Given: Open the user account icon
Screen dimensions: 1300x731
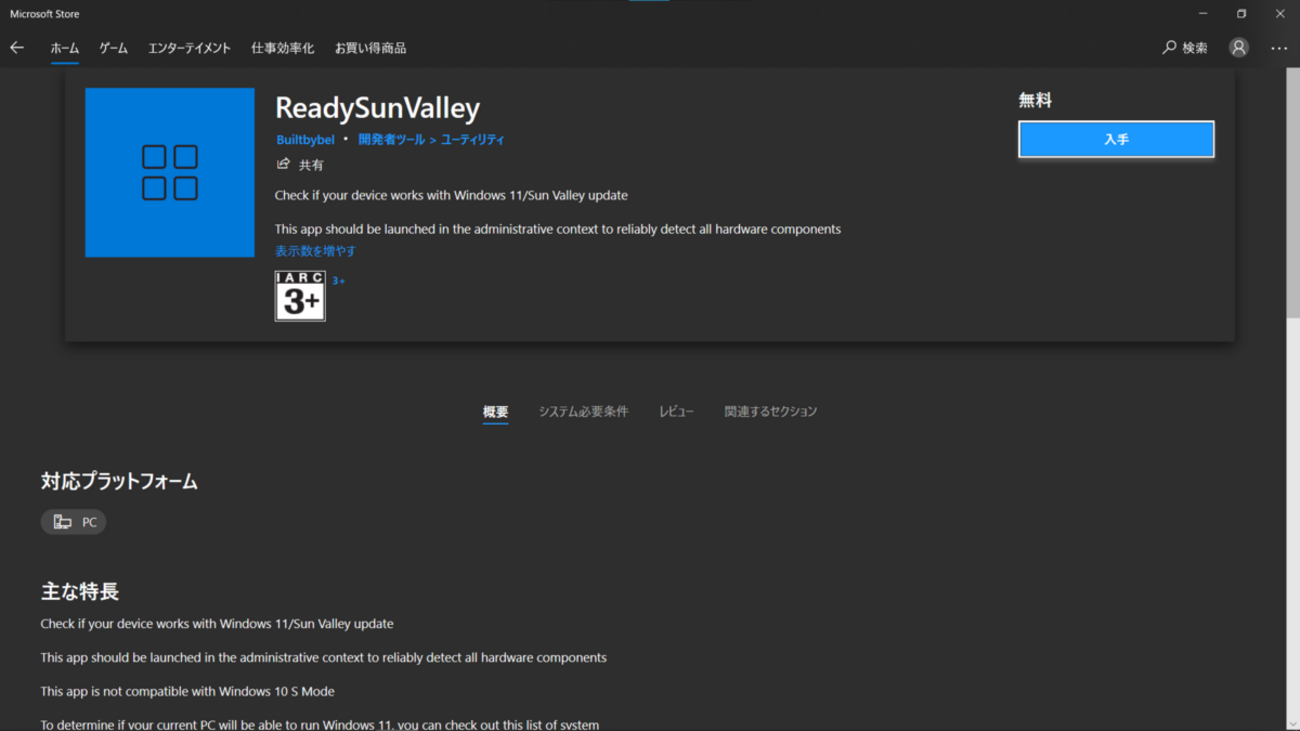Looking at the screenshot, I should [1239, 48].
